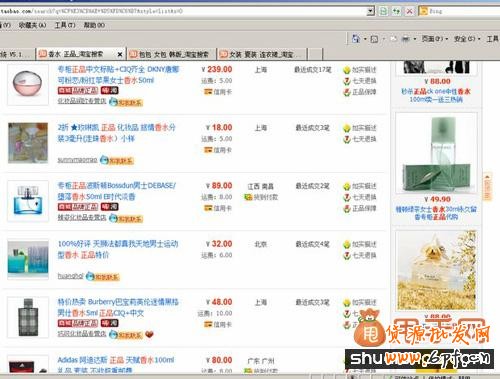The width and height of the screenshot is (500, 379).
Task: Click 如实描述 icon in the ¥18.00 row
Action: [x=347, y=128]
